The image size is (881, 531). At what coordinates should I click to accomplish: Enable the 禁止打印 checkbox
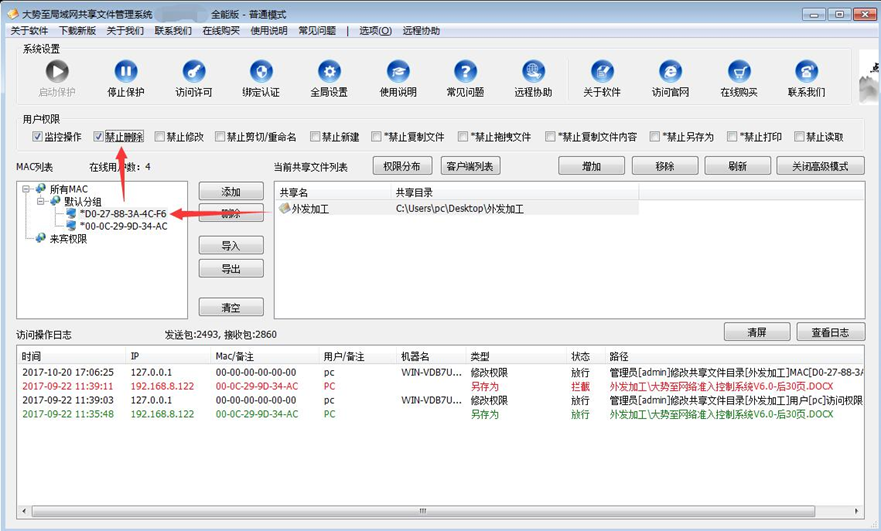[732, 137]
